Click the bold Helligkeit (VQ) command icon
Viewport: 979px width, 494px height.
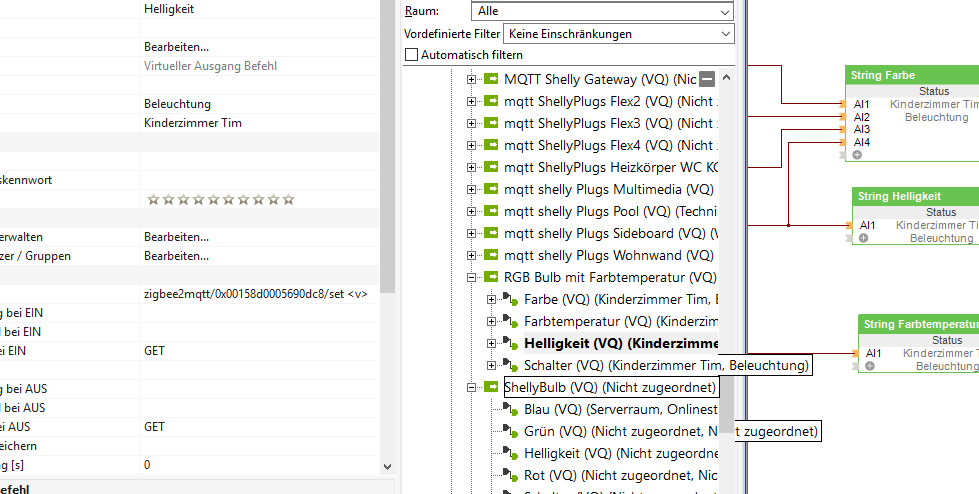pyautogui.click(x=511, y=343)
